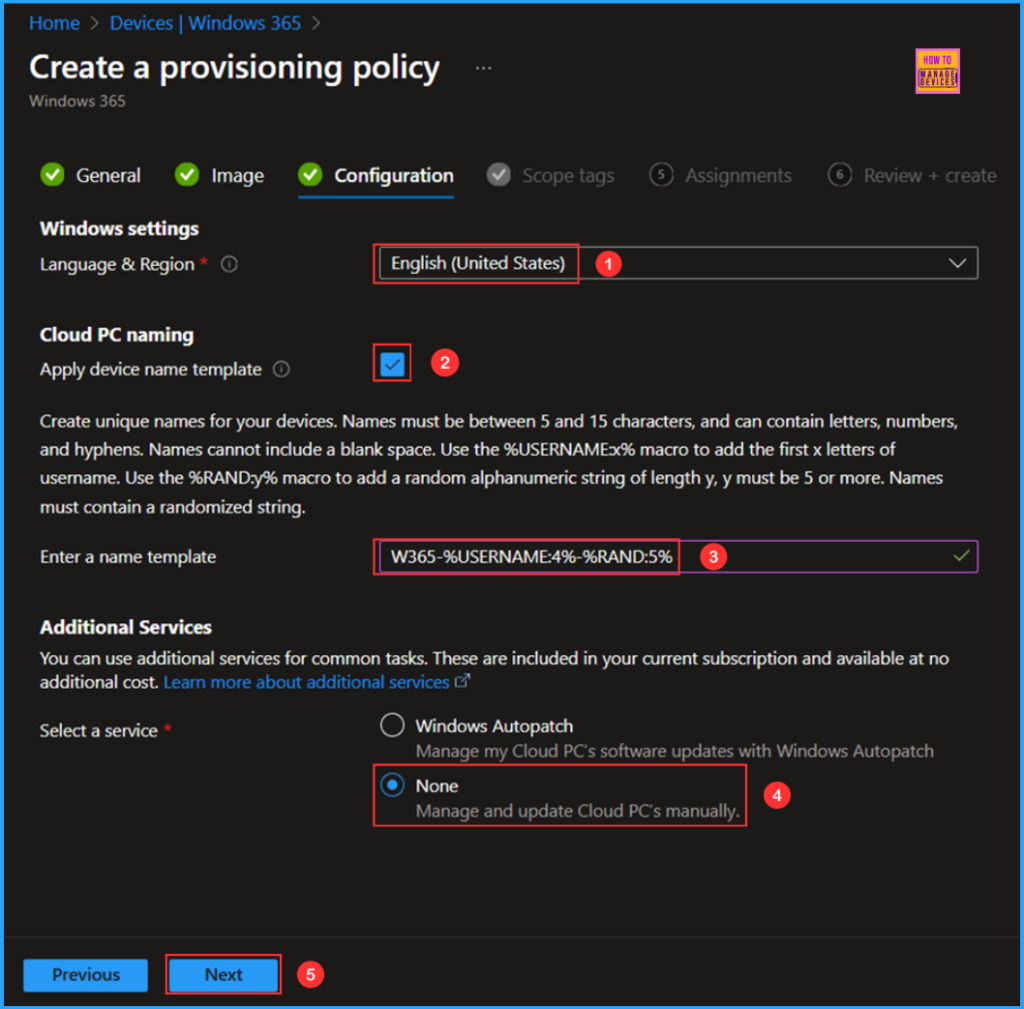Click the Create a provisioning policy title
The height and width of the screenshot is (1009, 1024).
[234, 68]
